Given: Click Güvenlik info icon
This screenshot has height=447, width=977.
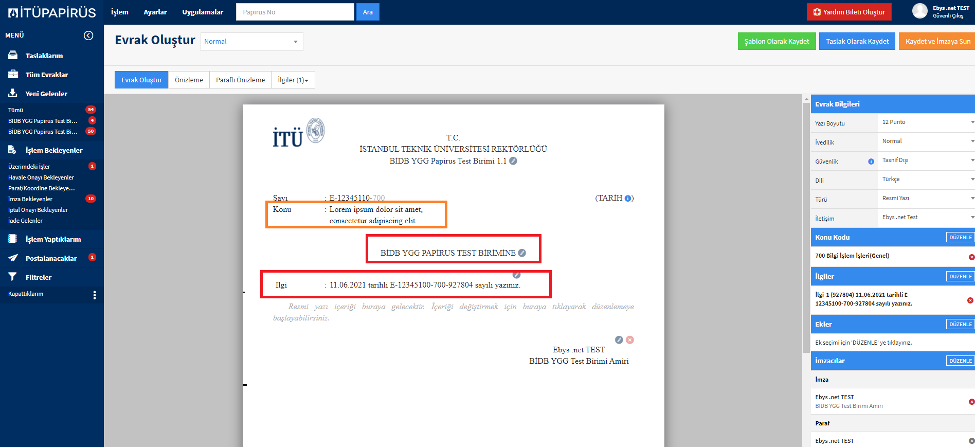Looking at the screenshot, I should (x=871, y=161).
